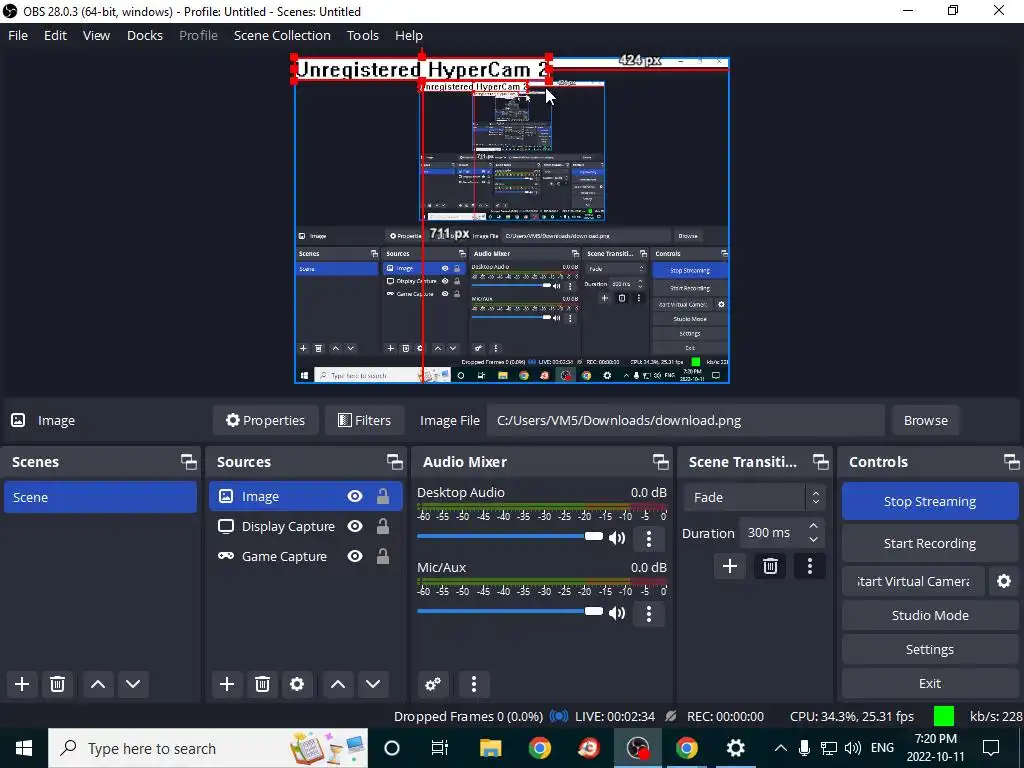Mute Mic/Aux speaker icon

click(617, 613)
